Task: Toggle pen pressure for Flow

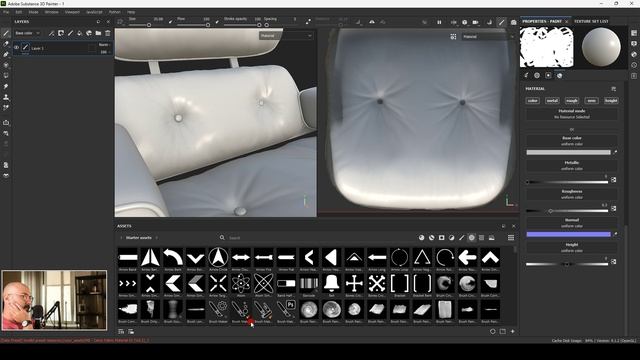Action: pos(217,21)
